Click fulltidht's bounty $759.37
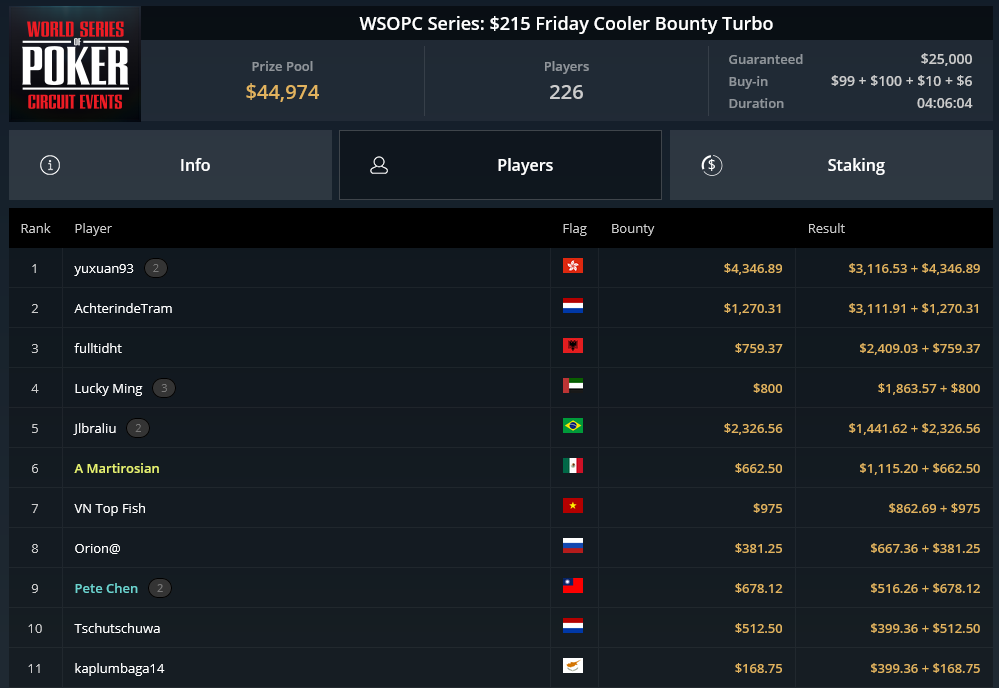 (x=758, y=348)
